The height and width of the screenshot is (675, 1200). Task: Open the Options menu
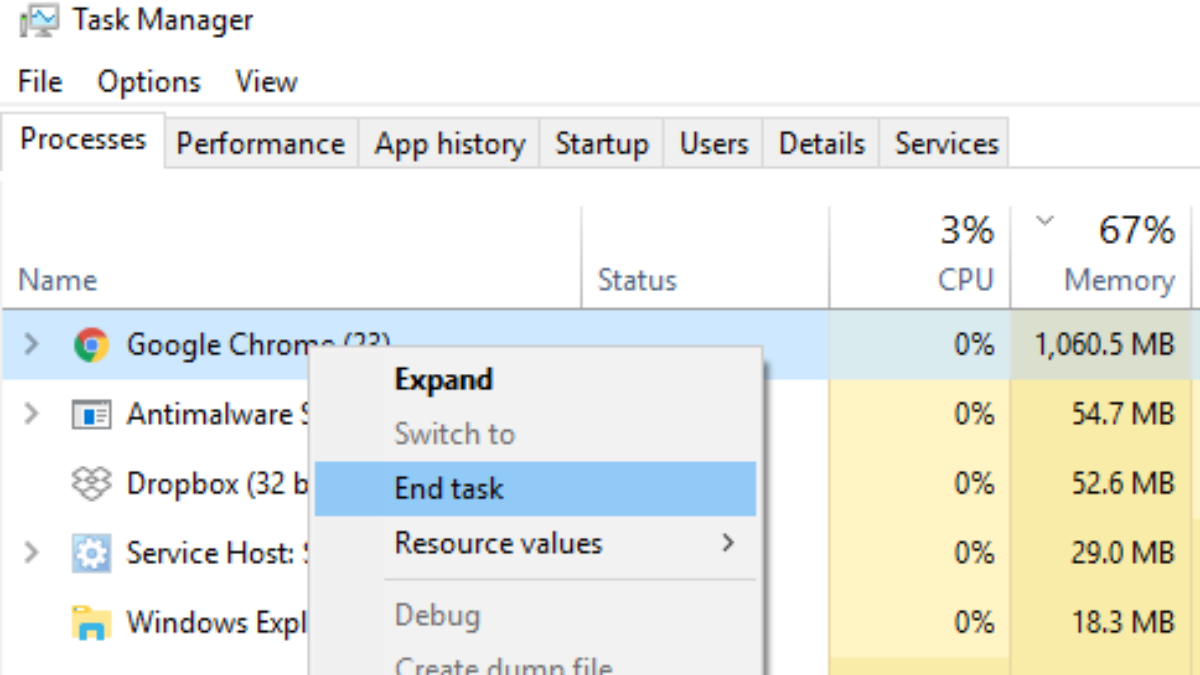(x=149, y=82)
